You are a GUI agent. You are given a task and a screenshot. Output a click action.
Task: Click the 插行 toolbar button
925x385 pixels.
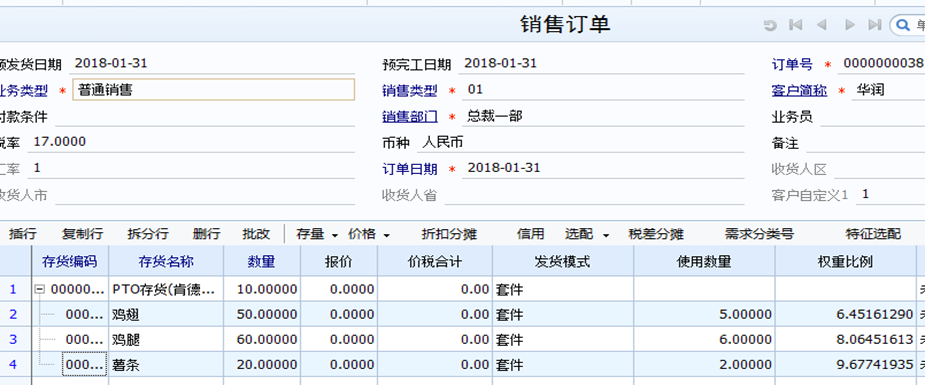pos(22,234)
